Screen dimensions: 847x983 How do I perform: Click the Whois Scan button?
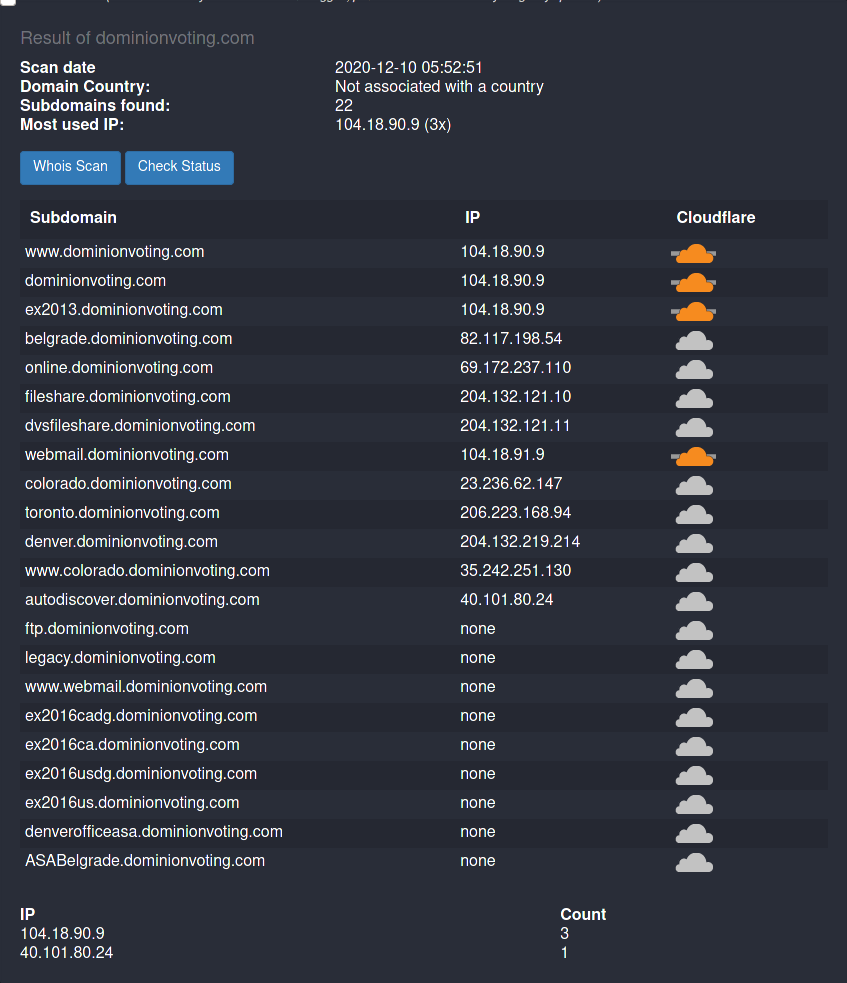click(70, 167)
